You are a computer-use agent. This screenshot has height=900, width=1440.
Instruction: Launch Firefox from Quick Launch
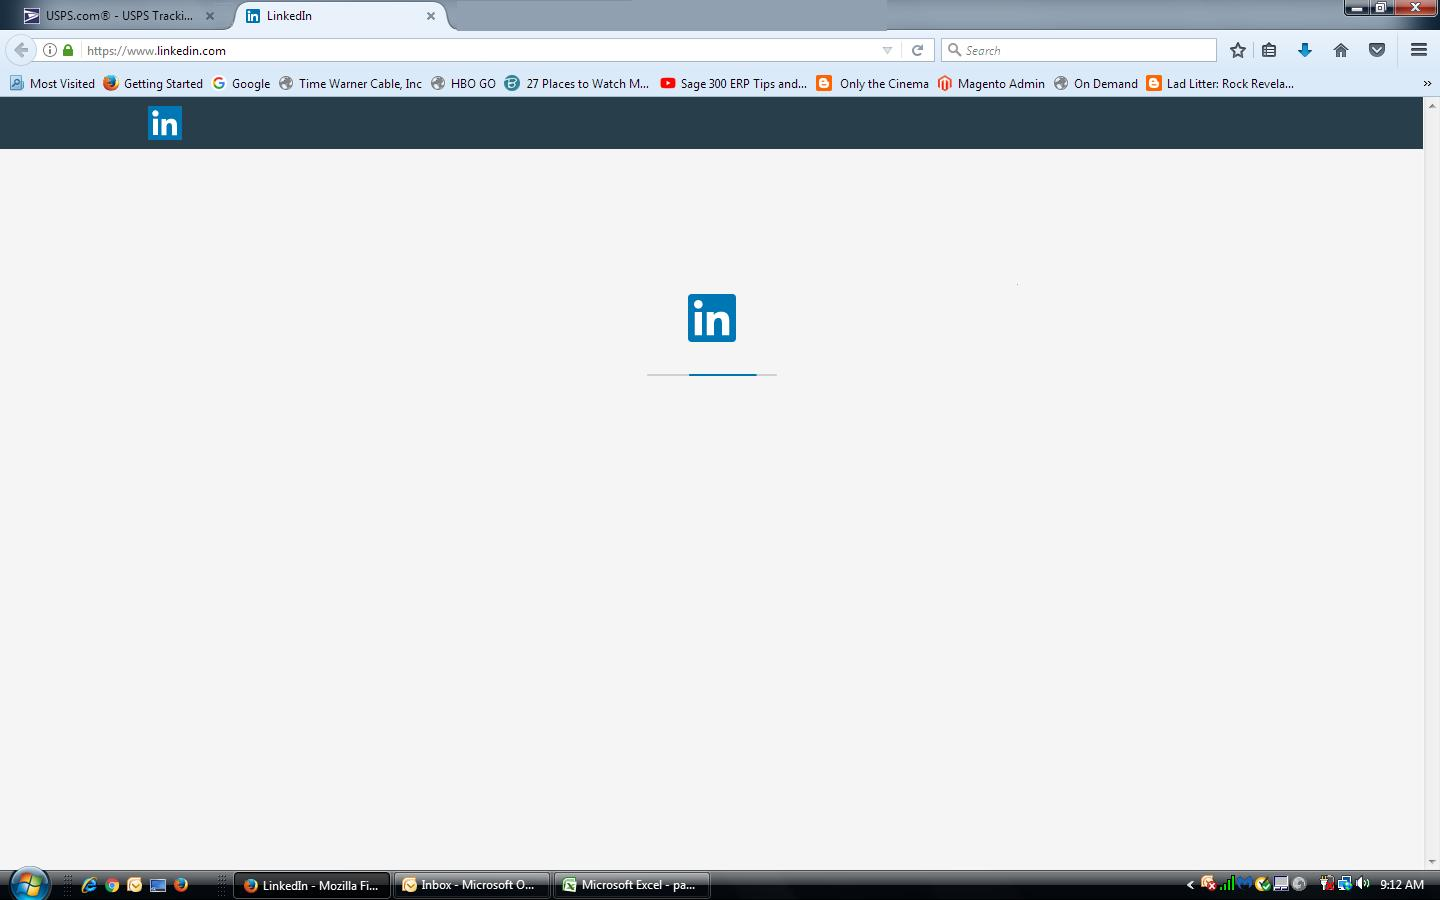pos(181,885)
